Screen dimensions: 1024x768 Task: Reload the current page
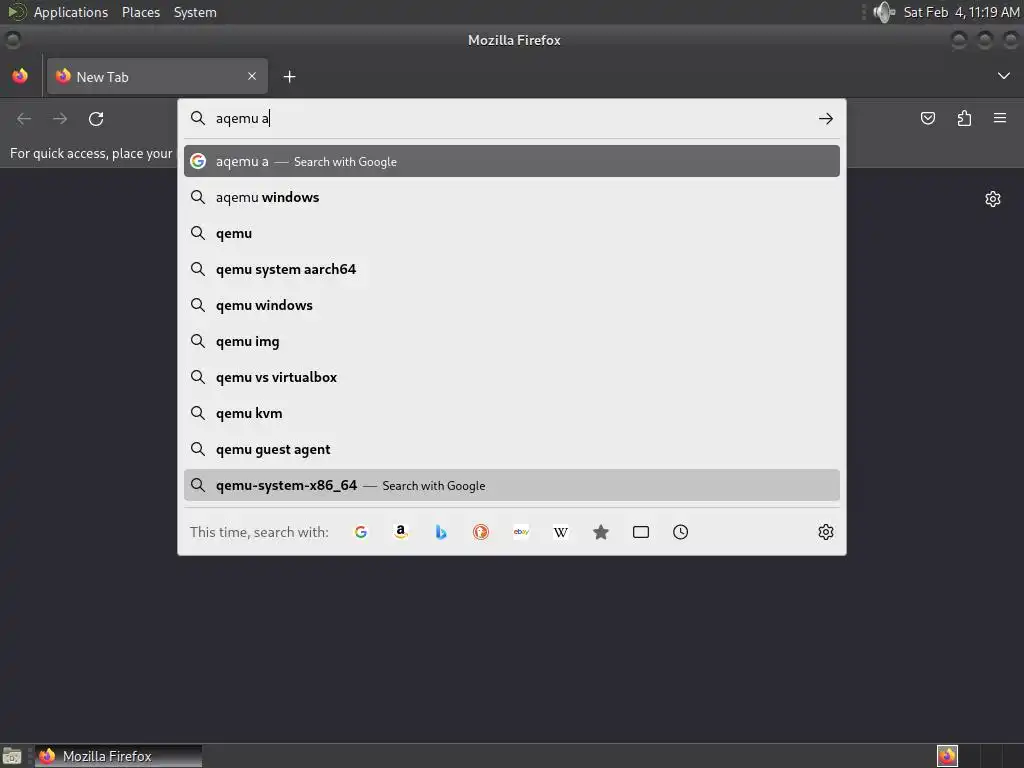pyautogui.click(x=96, y=119)
